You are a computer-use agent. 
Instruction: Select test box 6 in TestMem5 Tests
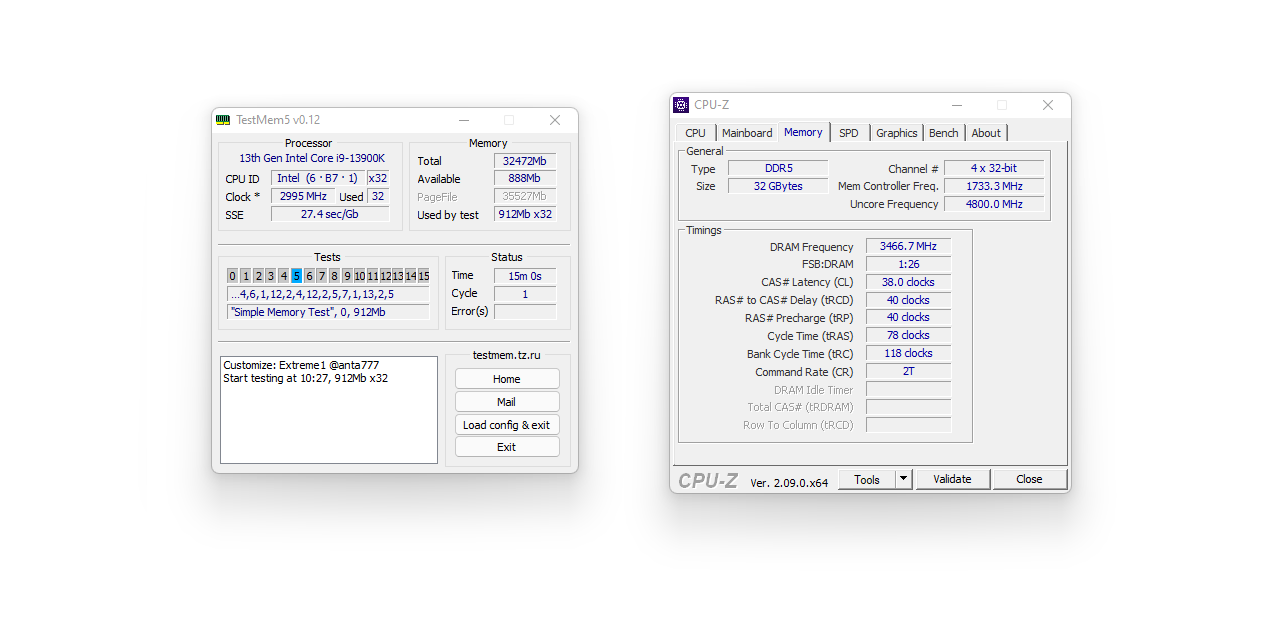point(309,276)
